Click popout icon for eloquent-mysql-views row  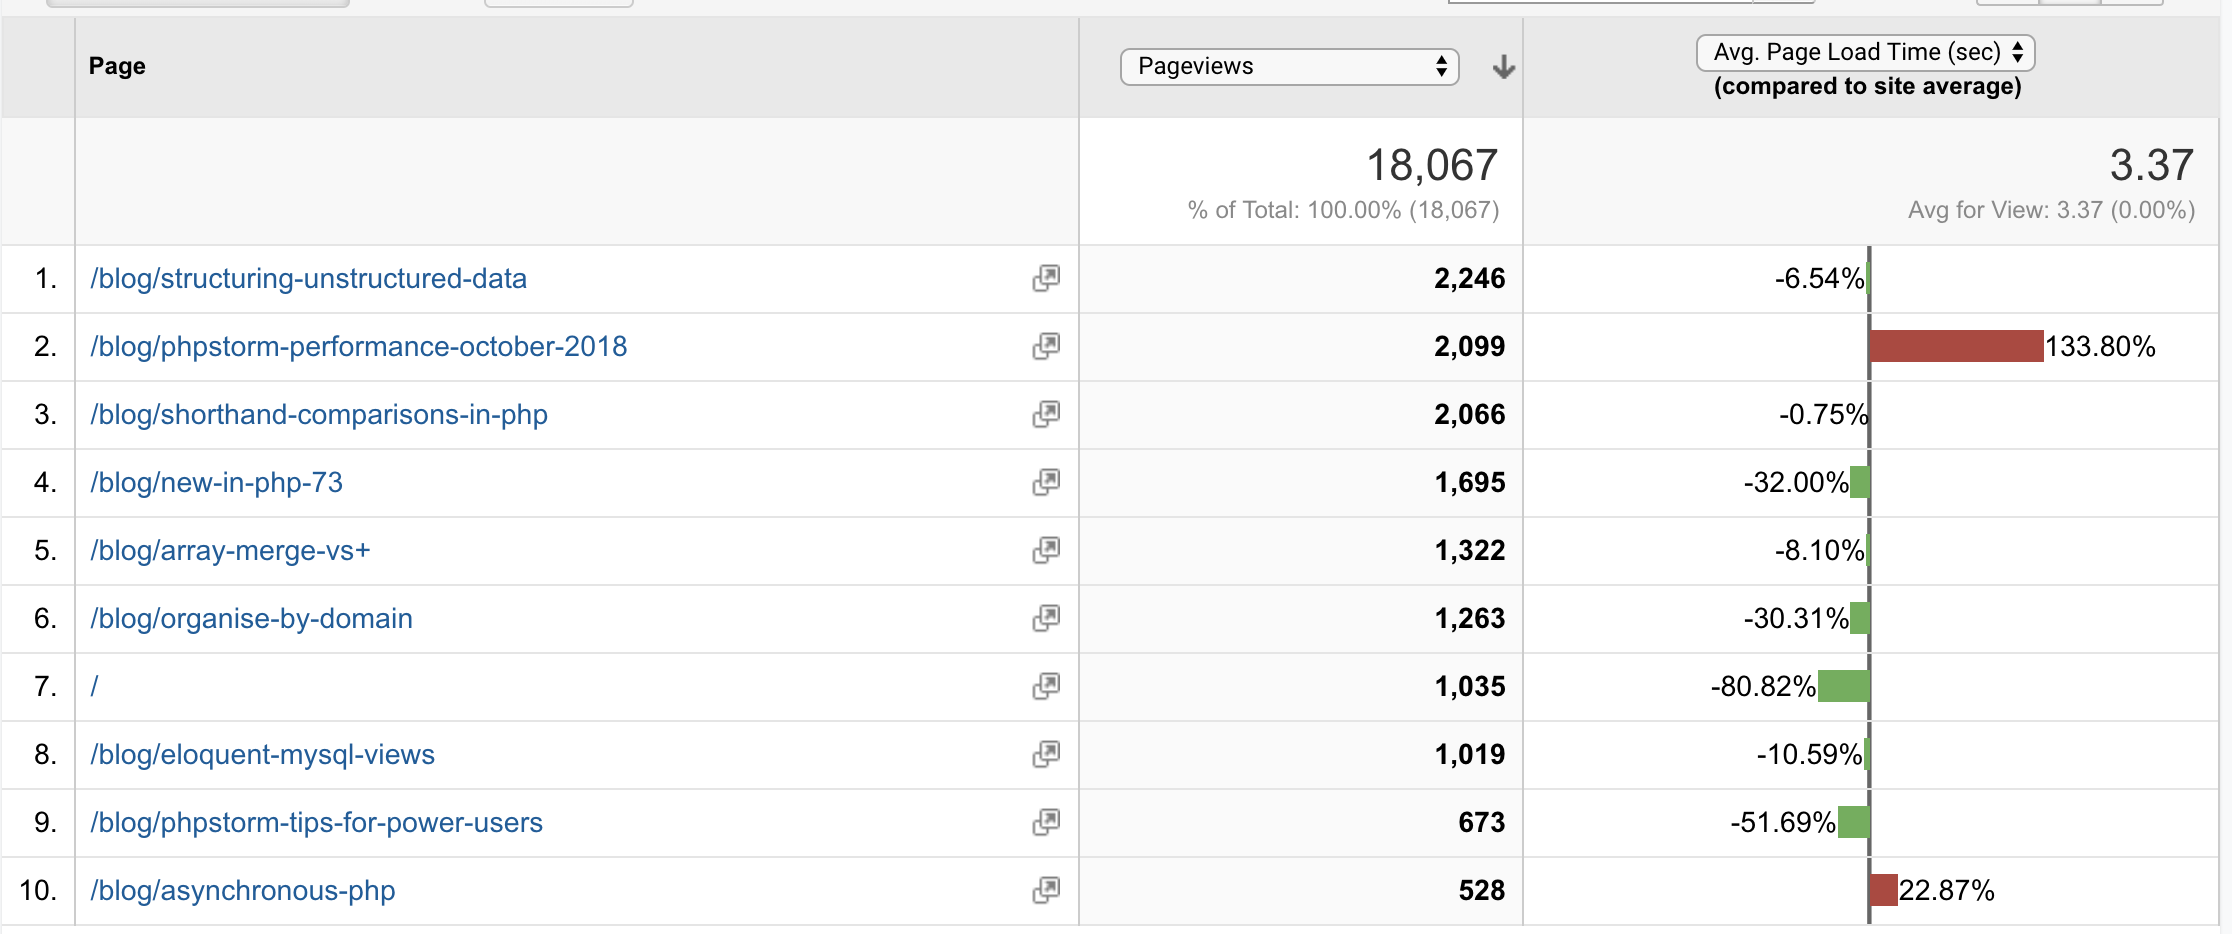pyautogui.click(x=1046, y=754)
